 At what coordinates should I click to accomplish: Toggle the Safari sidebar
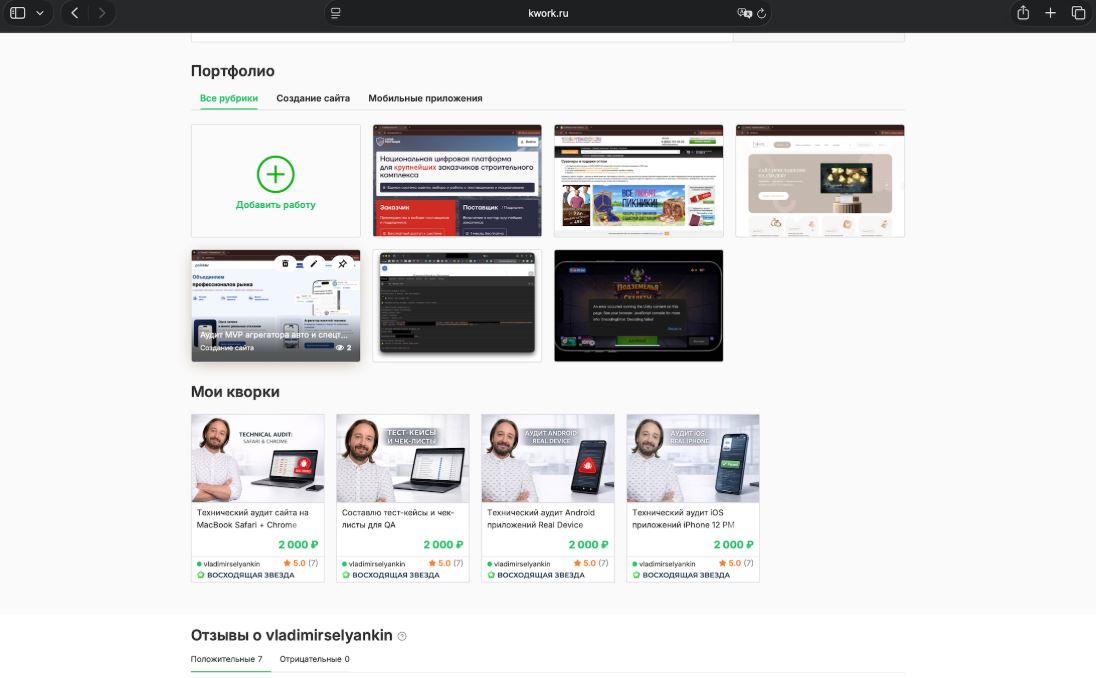tap(17, 13)
